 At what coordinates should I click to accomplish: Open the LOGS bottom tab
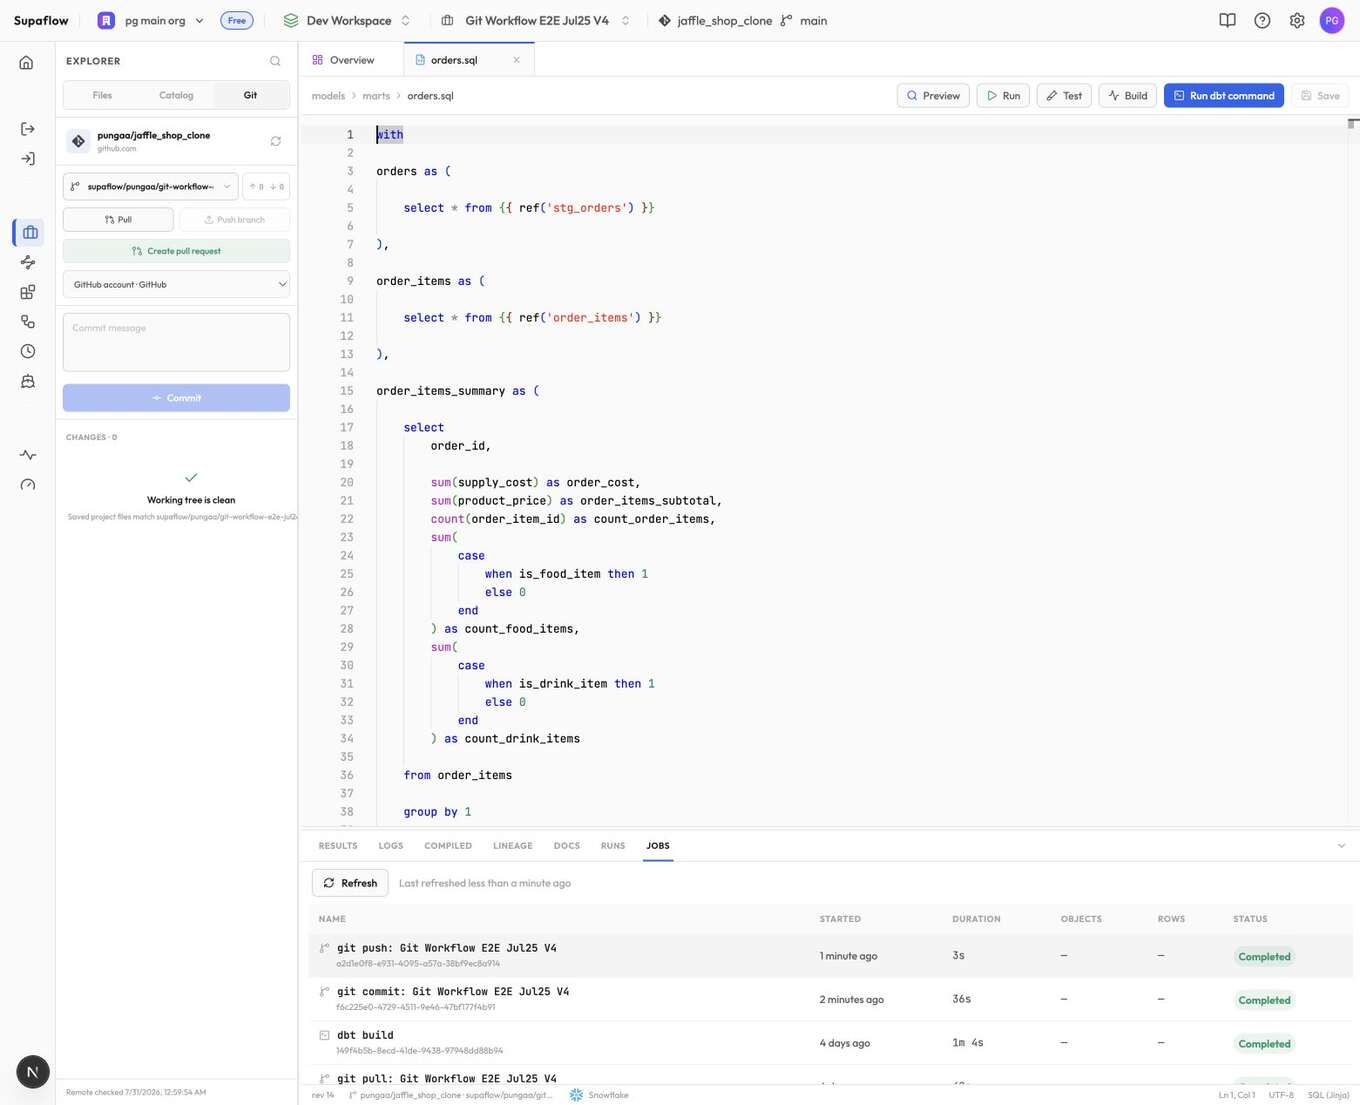point(391,846)
